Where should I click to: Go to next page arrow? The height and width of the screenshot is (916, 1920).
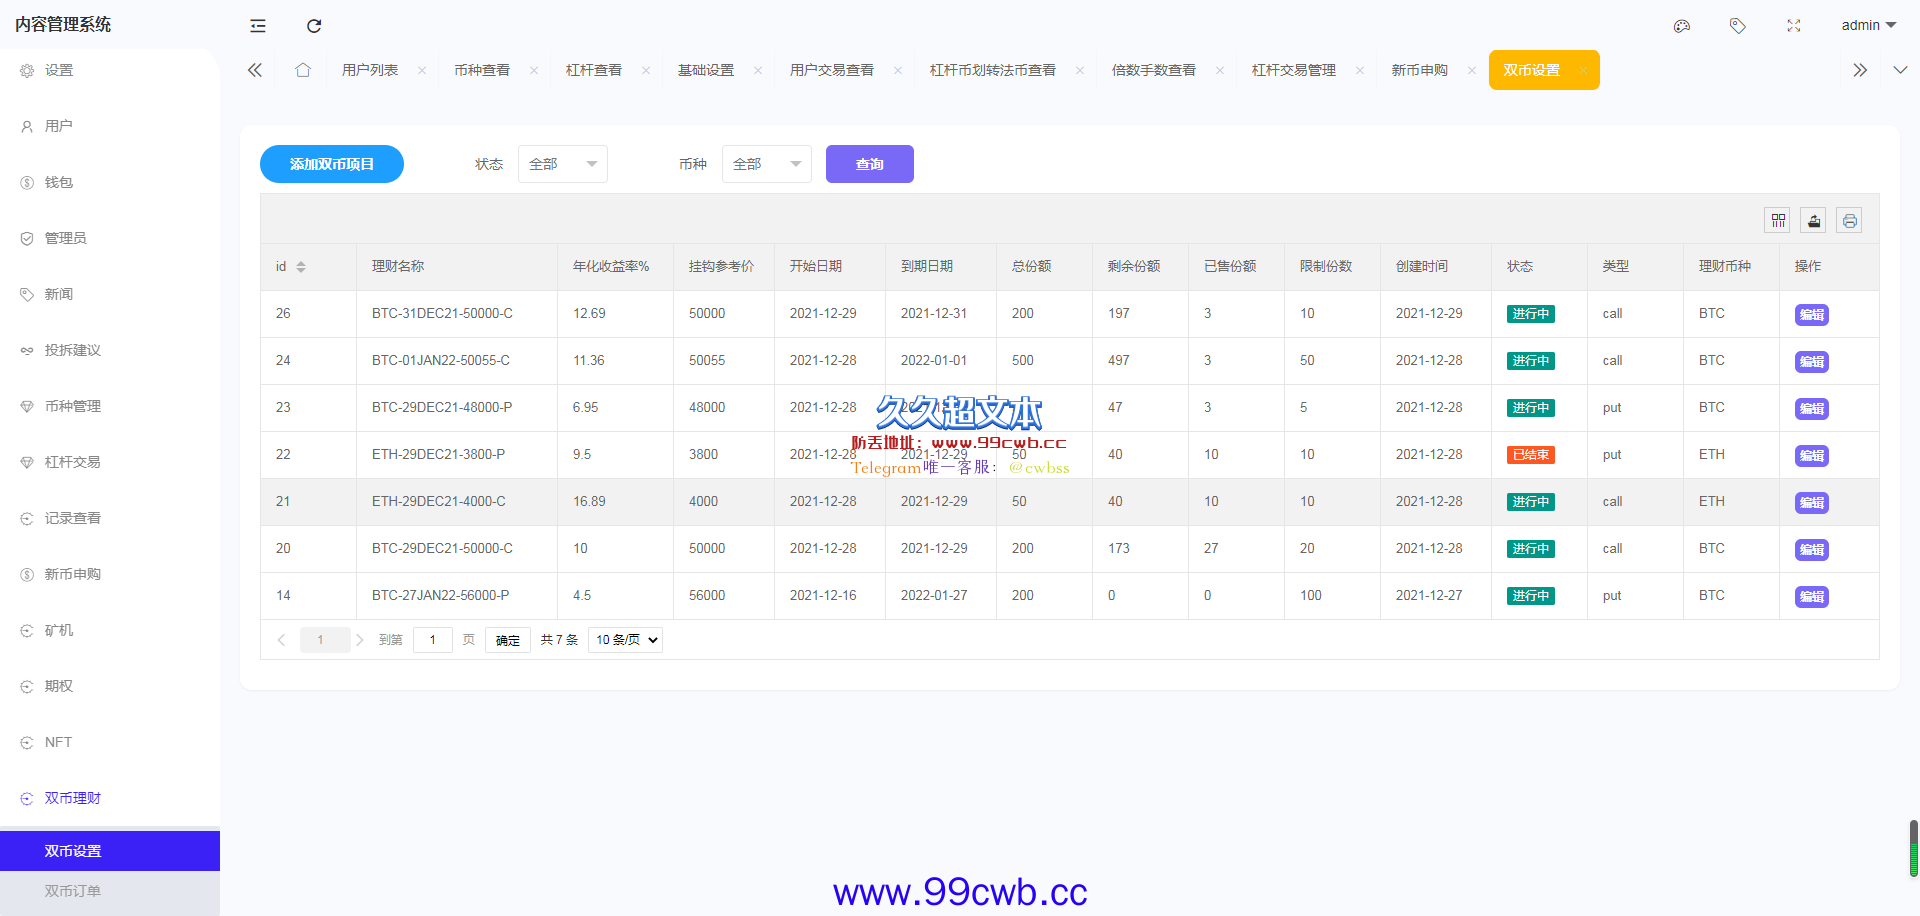(360, 640)
